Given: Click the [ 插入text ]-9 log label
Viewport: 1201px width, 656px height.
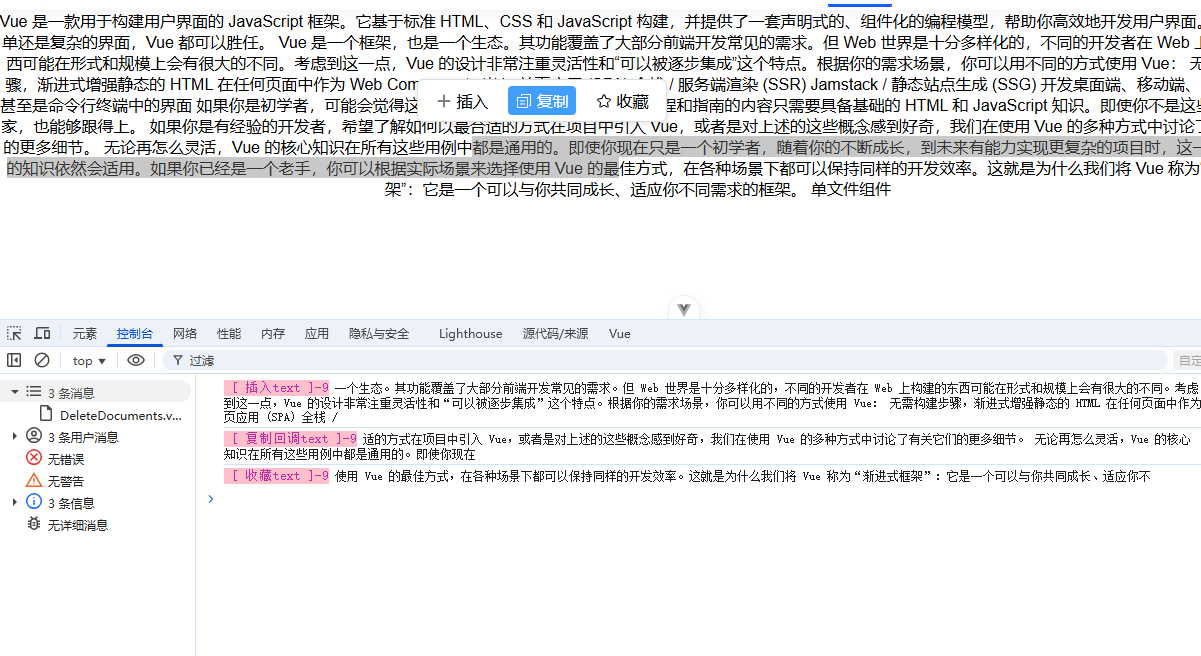Looking at the screenshot, I should 276,387.
